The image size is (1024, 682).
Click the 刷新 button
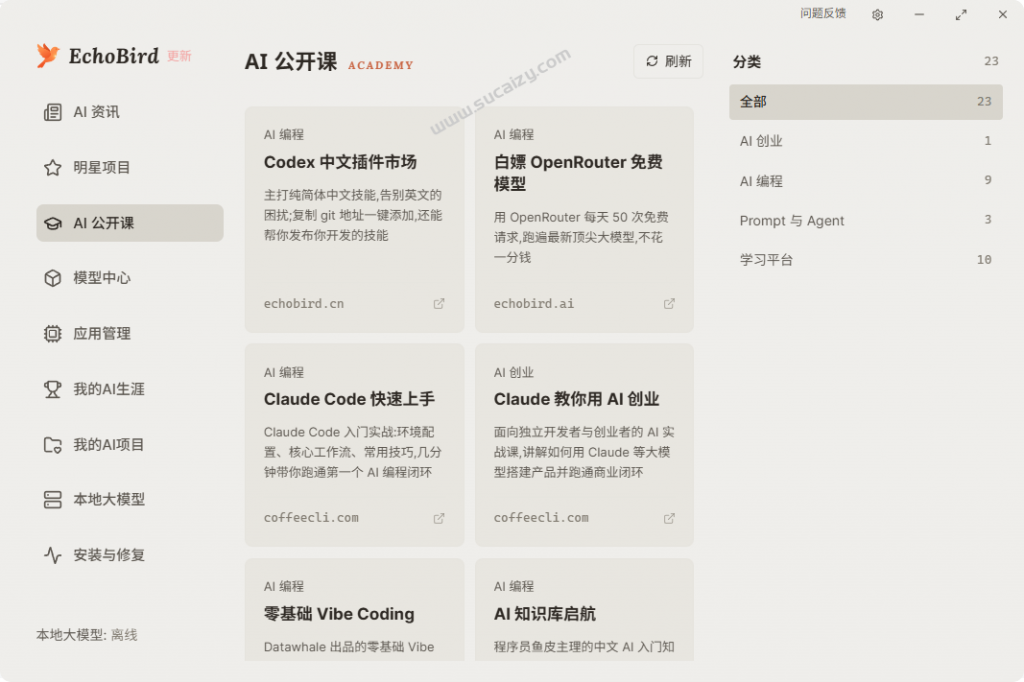coord(668,61)
